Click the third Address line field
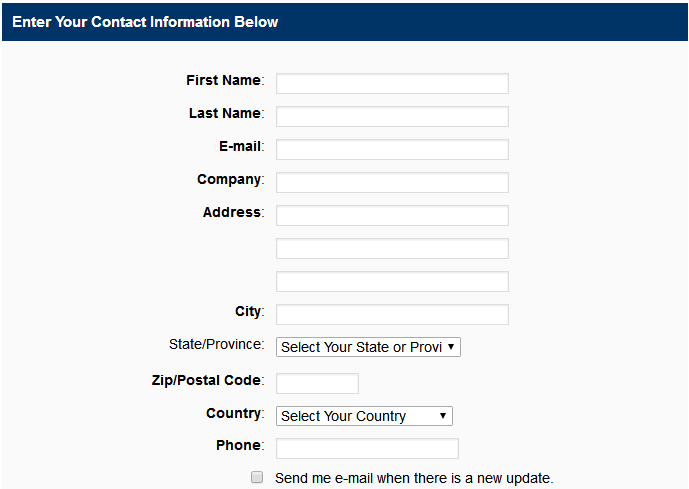The width and height of the screenshot is (689, 489). (392, 281)
